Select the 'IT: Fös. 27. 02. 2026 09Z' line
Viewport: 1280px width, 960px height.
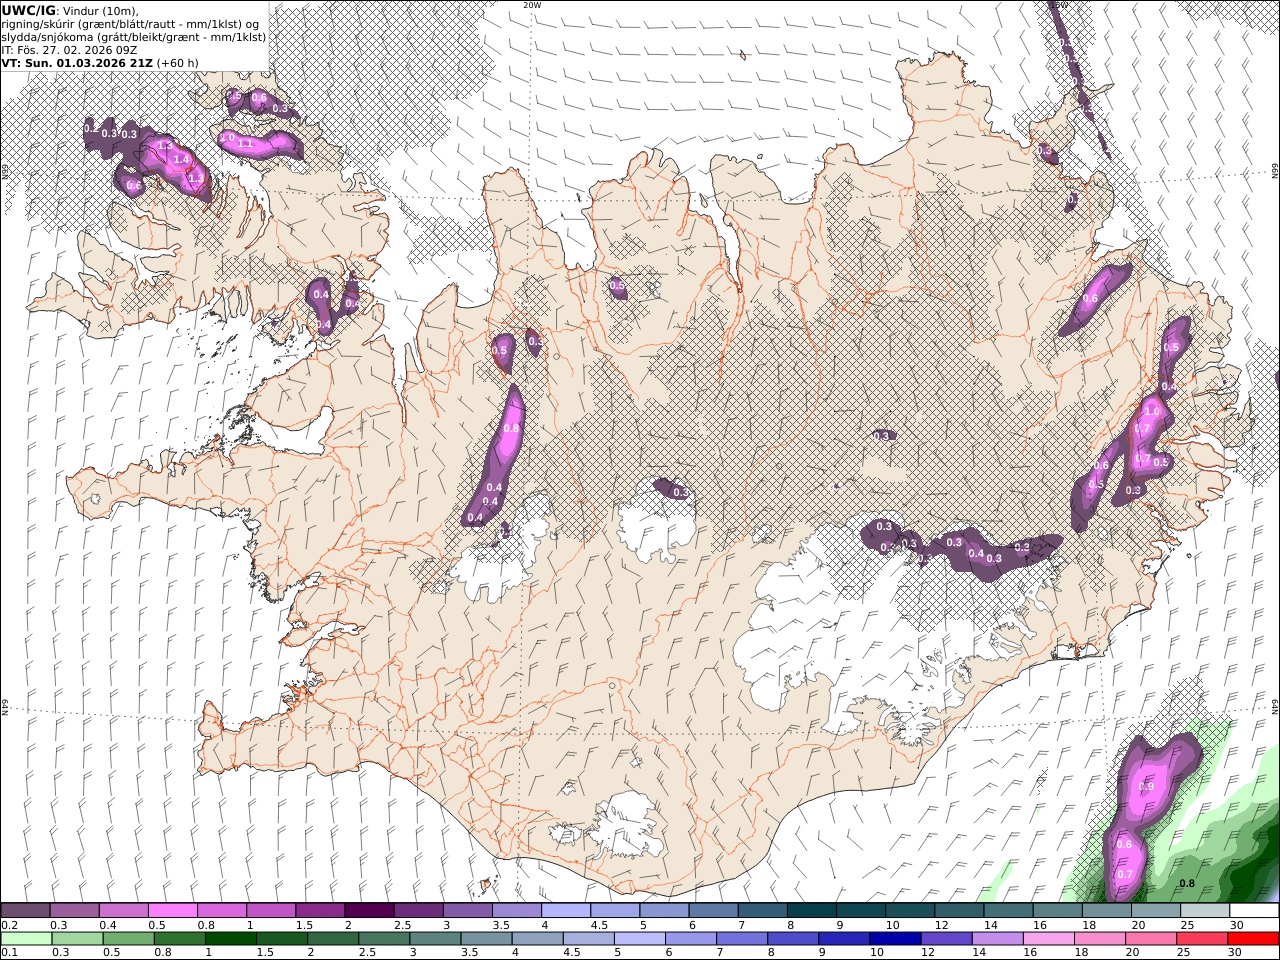click(69, 49)
